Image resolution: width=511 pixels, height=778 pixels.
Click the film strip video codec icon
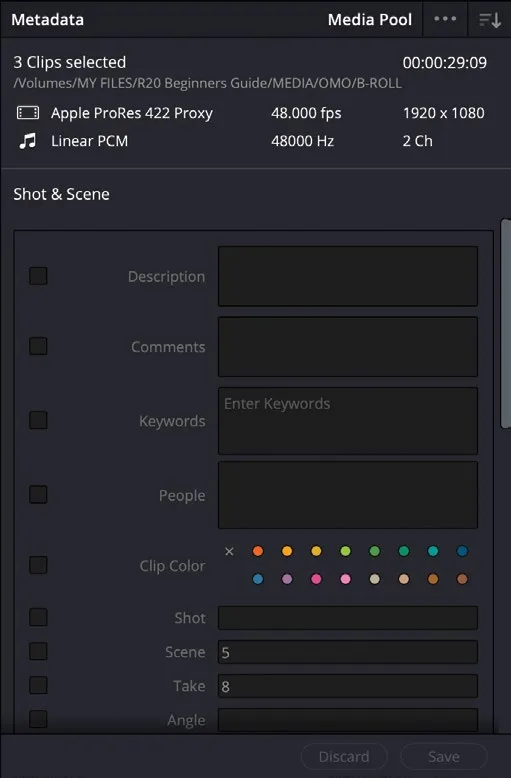click(28, 113)
